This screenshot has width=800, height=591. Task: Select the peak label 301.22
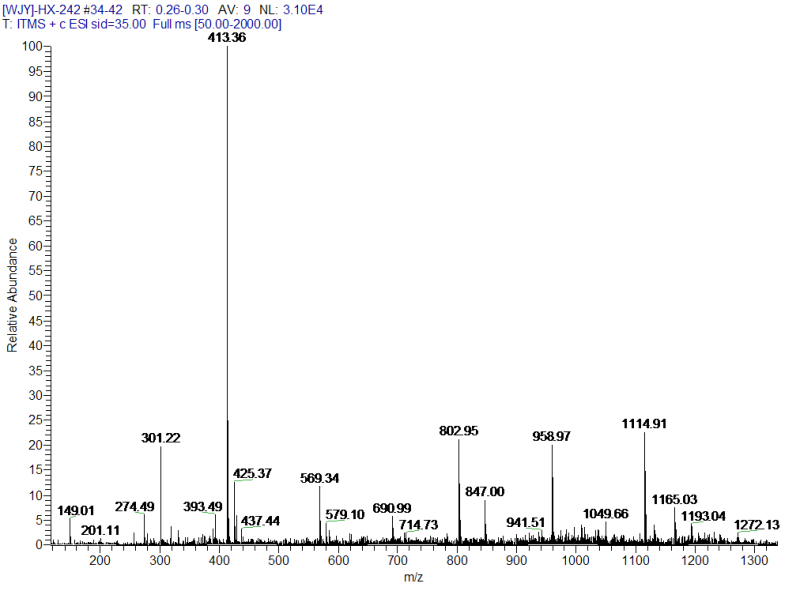coord(161,438)
